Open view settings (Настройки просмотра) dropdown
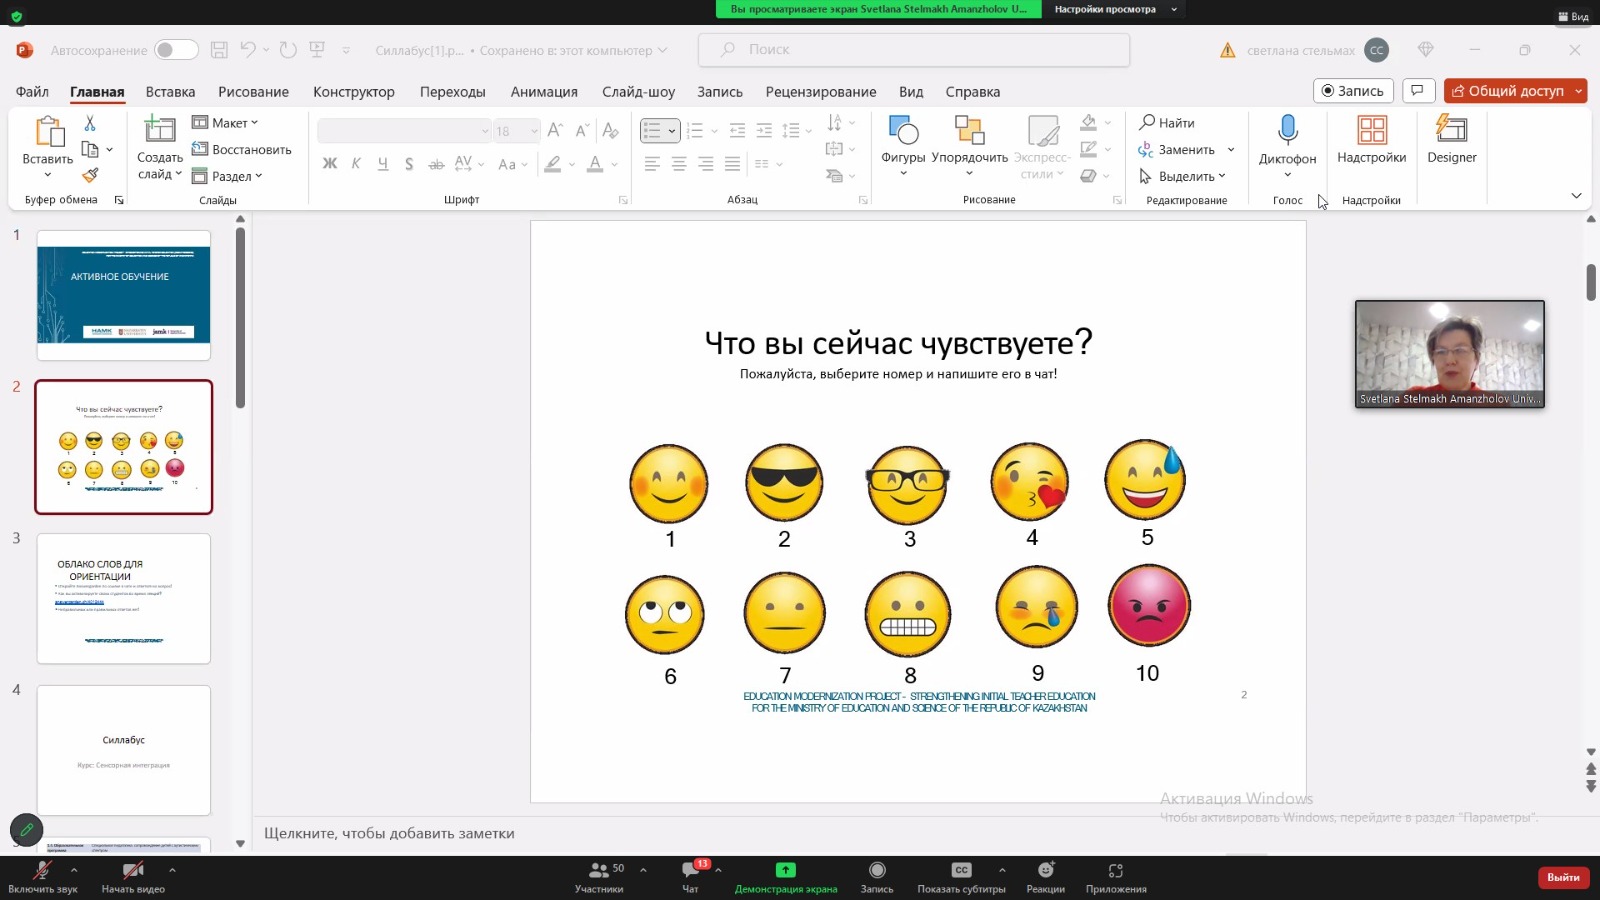Image resolution: width=1600 pixels, height=900 pixels. pyautogui.click(x=1114, y=10)
